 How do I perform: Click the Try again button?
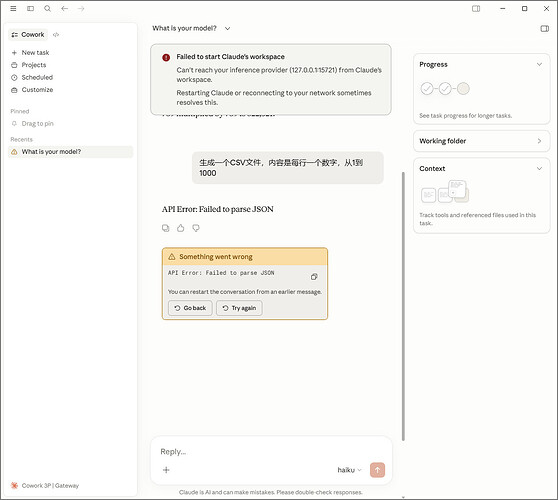[239, 308]
